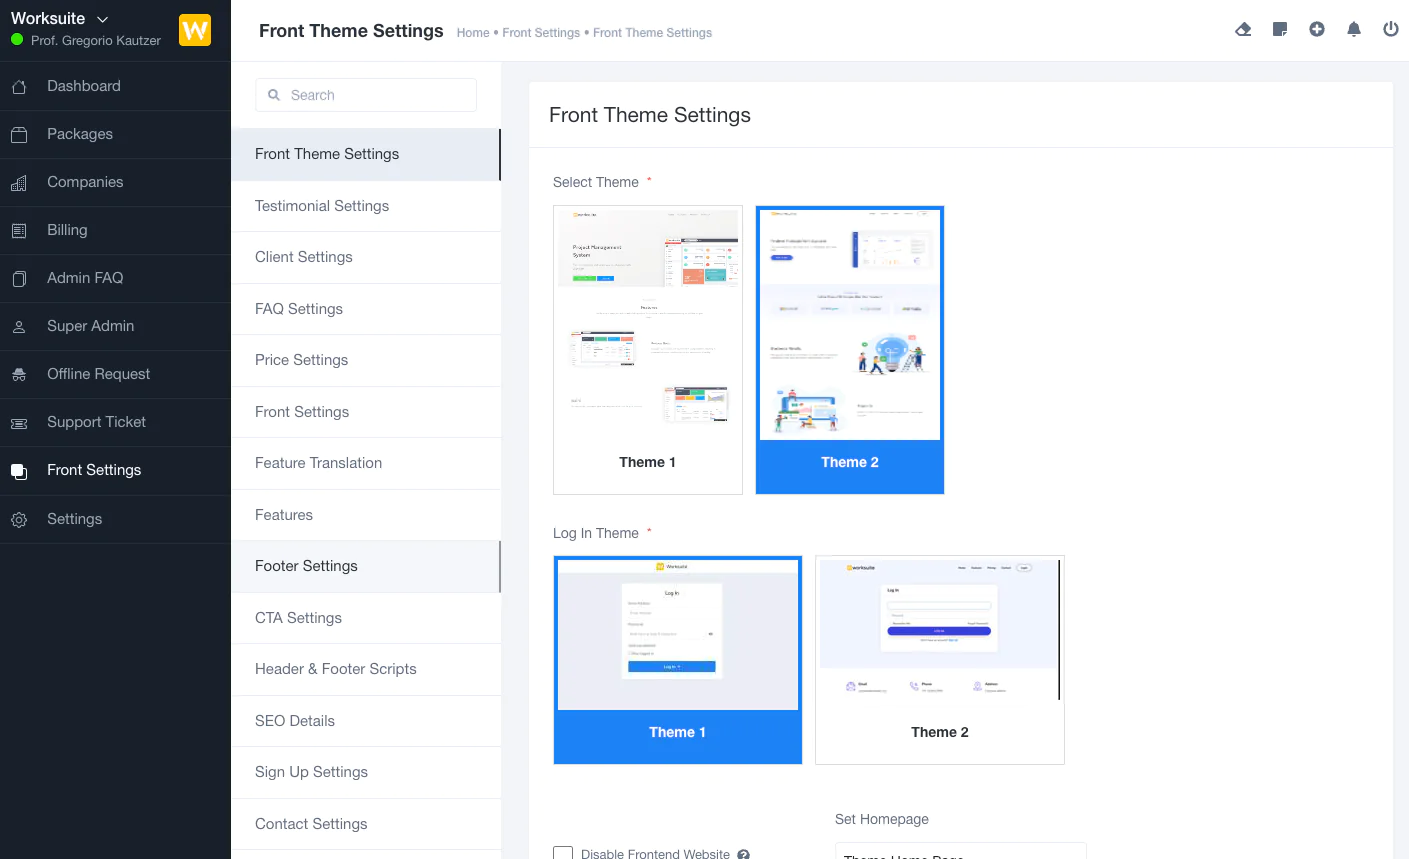Click the Front Settings breadcrumb link
Image resolution: width=1409 pixels, height=859 pixels.
(x=541, y=33)
